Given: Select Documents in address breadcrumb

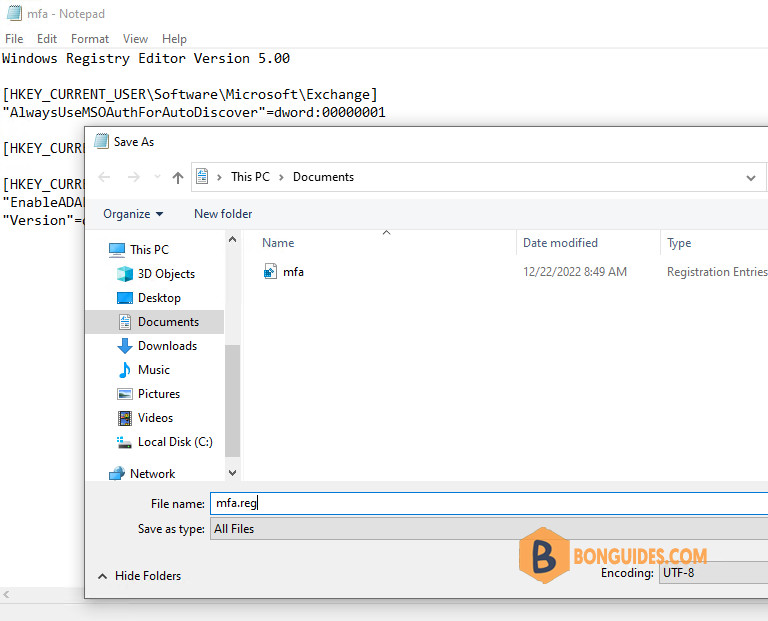Looking at the screenshot, I should 323,177.
